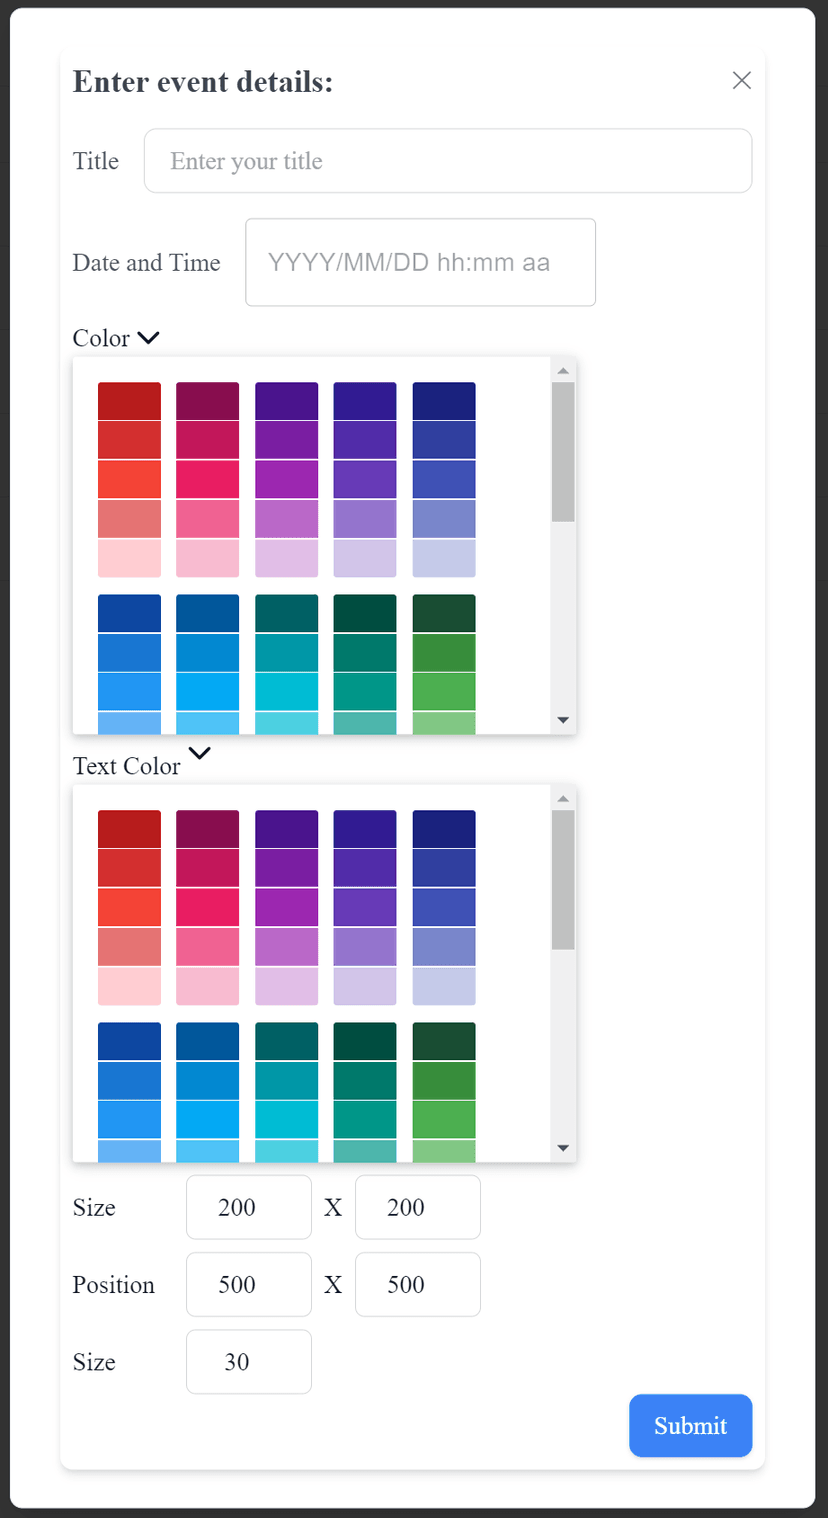The image size is (828, 1518).
Task: Select the dark green swatch in Color palette
Action: pyautogui.click(x=444, y=614)
